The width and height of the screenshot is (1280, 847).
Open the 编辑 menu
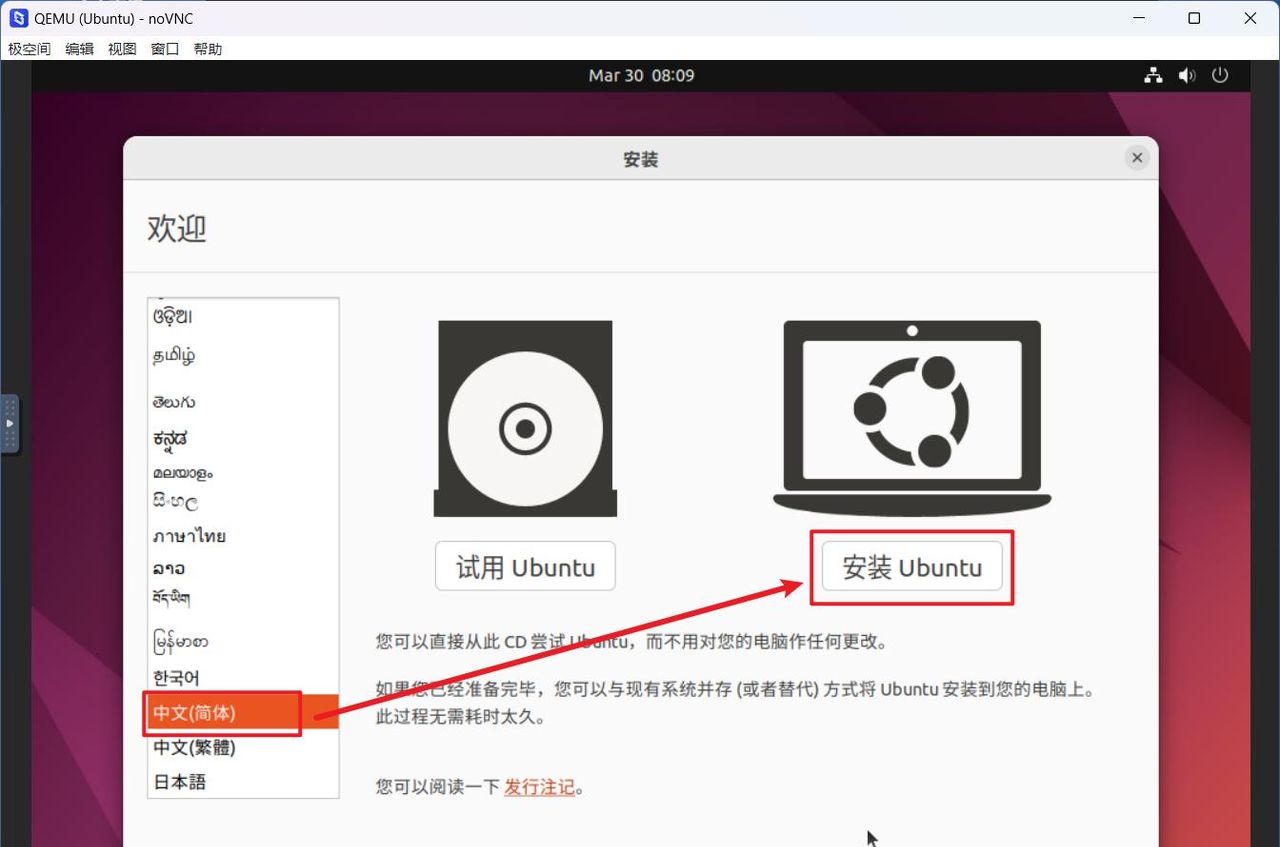point(79,48)
